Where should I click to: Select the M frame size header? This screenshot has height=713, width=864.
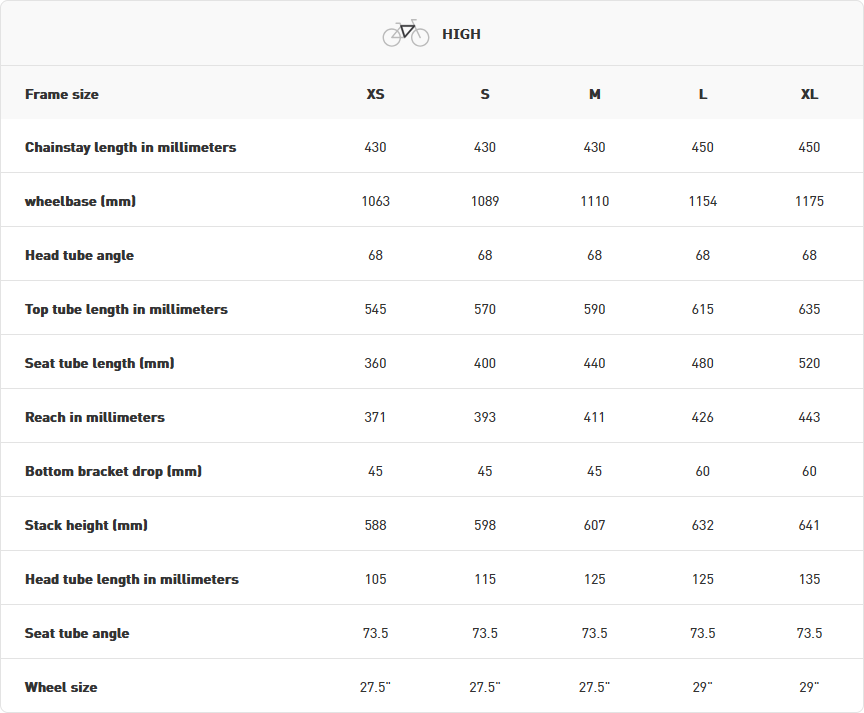(595, 94)
